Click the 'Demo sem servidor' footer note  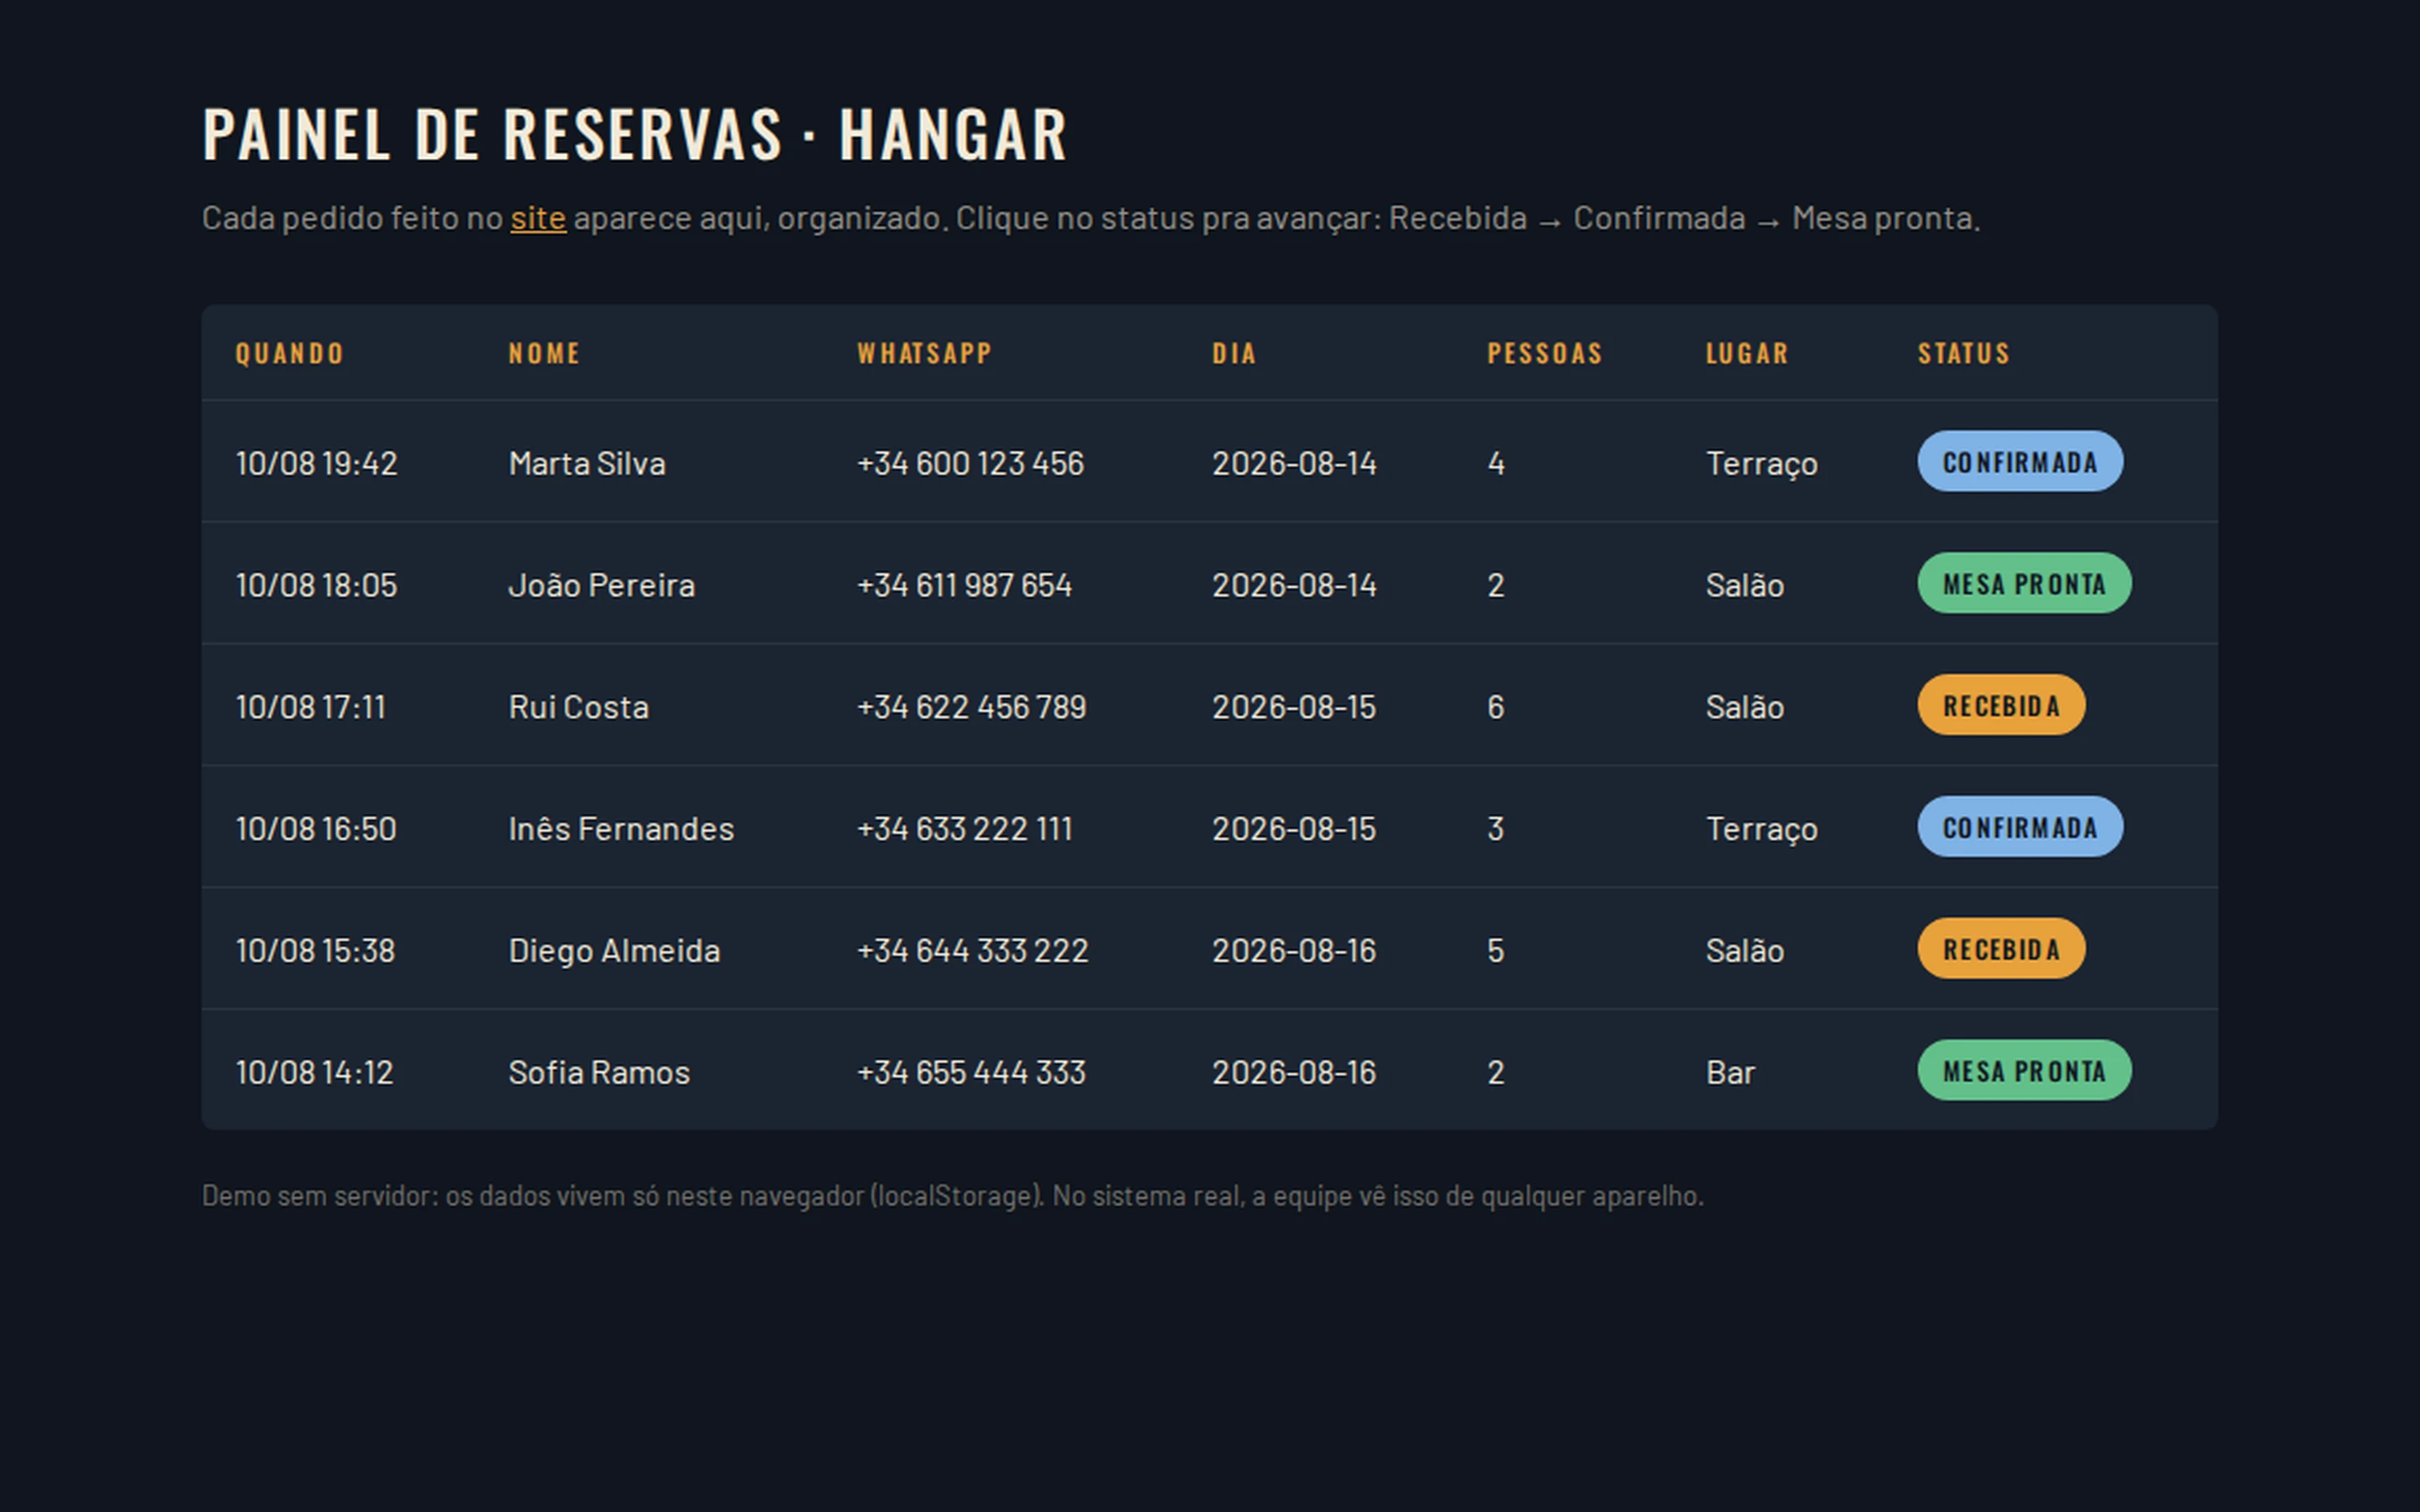click(x=952, y=1196)
